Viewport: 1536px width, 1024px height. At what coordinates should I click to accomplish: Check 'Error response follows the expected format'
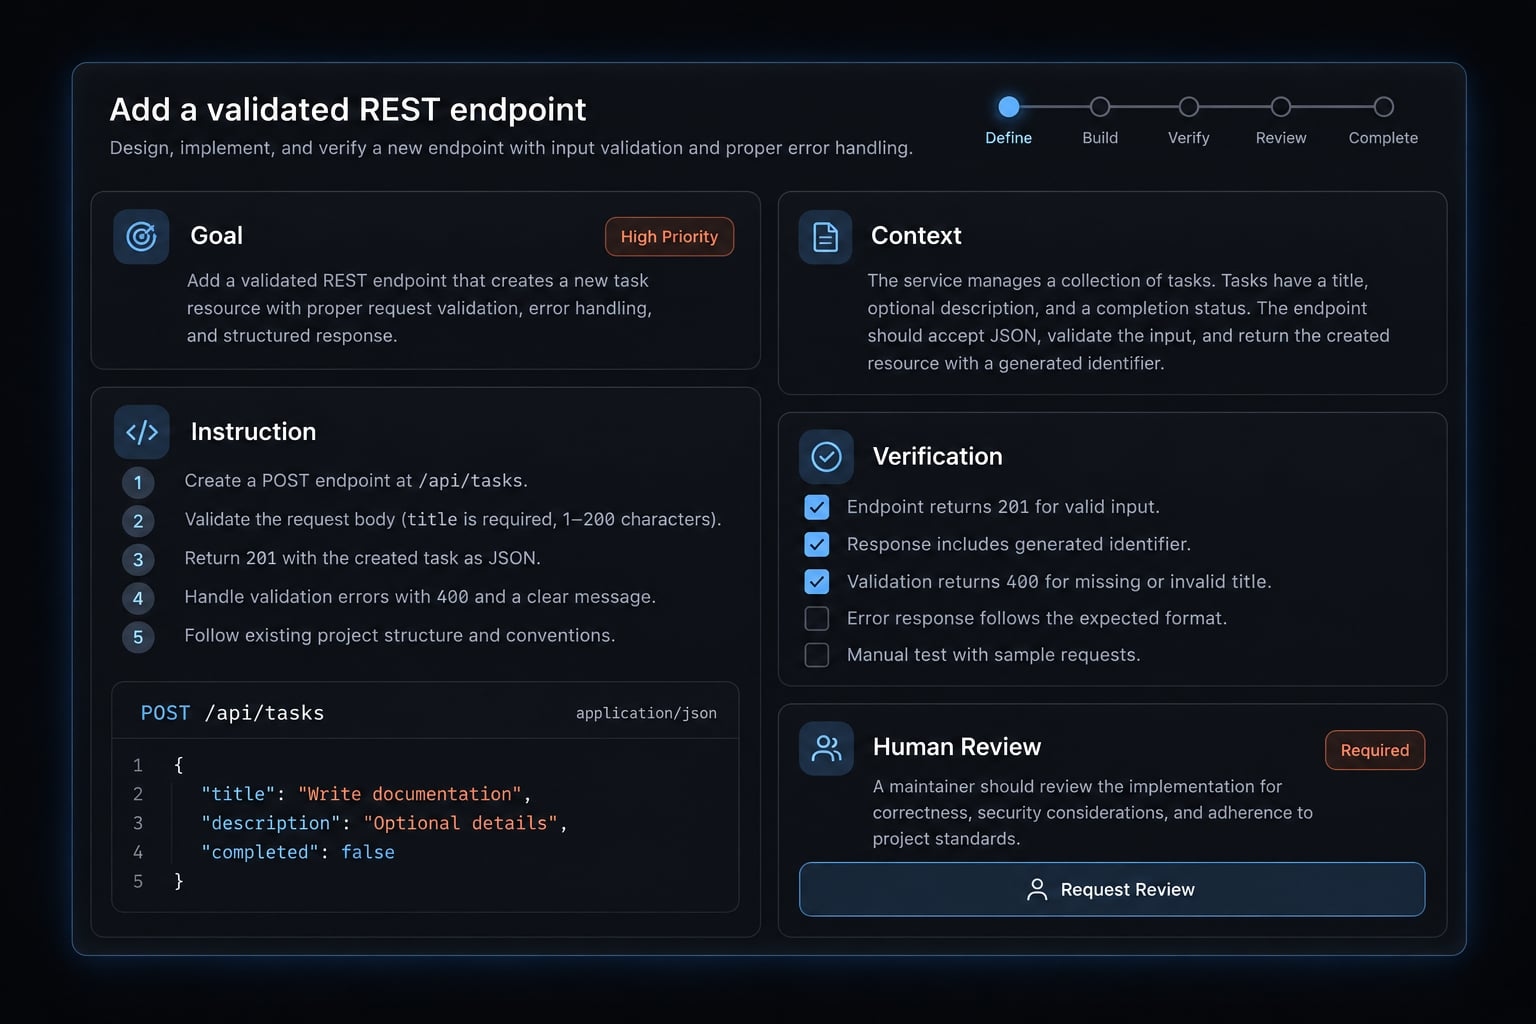817,618
